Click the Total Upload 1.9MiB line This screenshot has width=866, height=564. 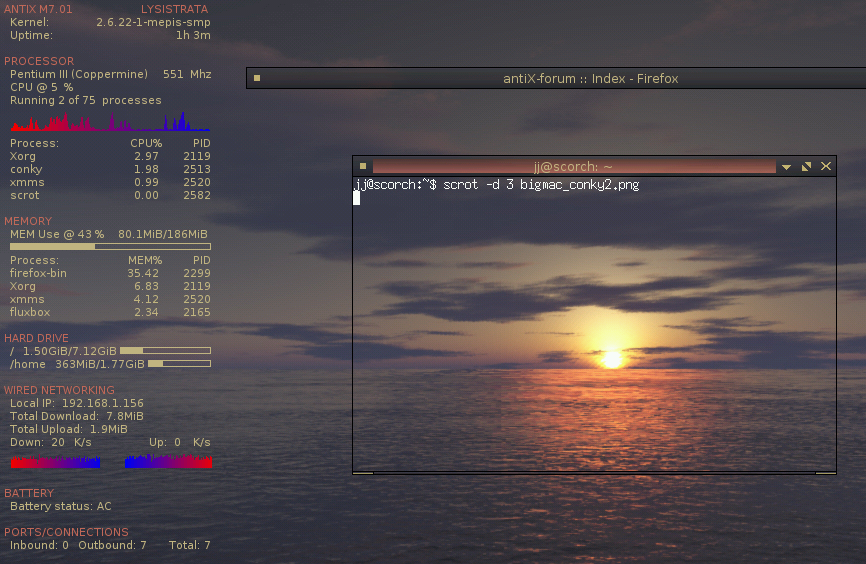(x=68, y=429)
